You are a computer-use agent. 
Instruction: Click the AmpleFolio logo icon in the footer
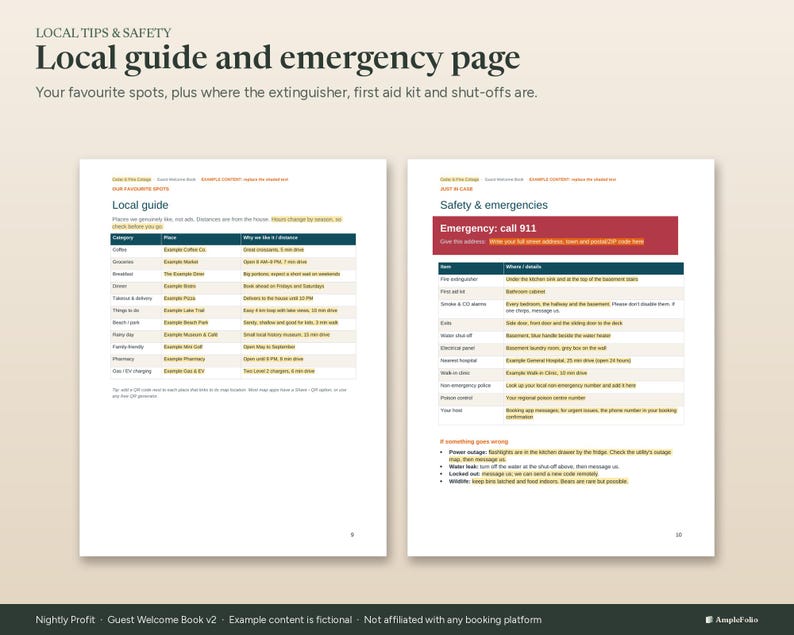[x=709, y=619]
